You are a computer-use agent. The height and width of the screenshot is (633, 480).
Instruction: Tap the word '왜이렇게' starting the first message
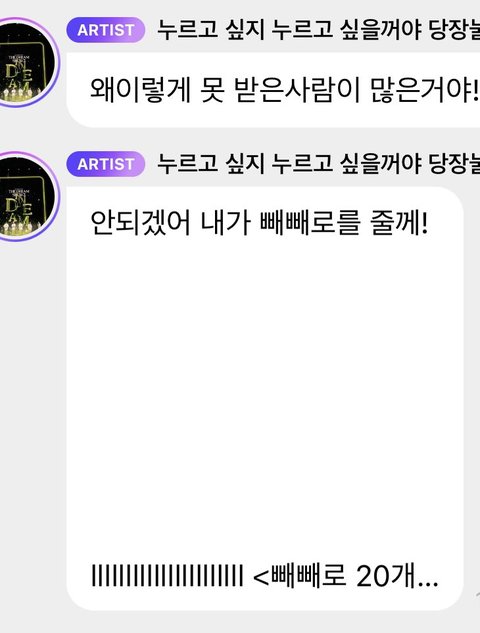(140, 90)
